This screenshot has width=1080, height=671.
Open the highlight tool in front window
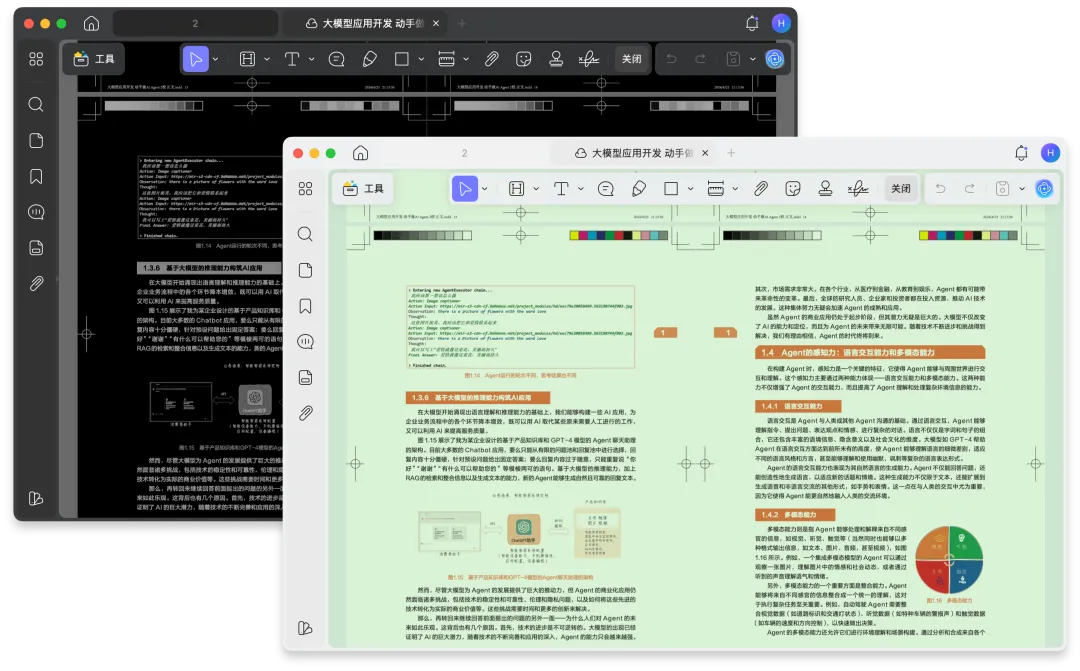coord(516,189)
